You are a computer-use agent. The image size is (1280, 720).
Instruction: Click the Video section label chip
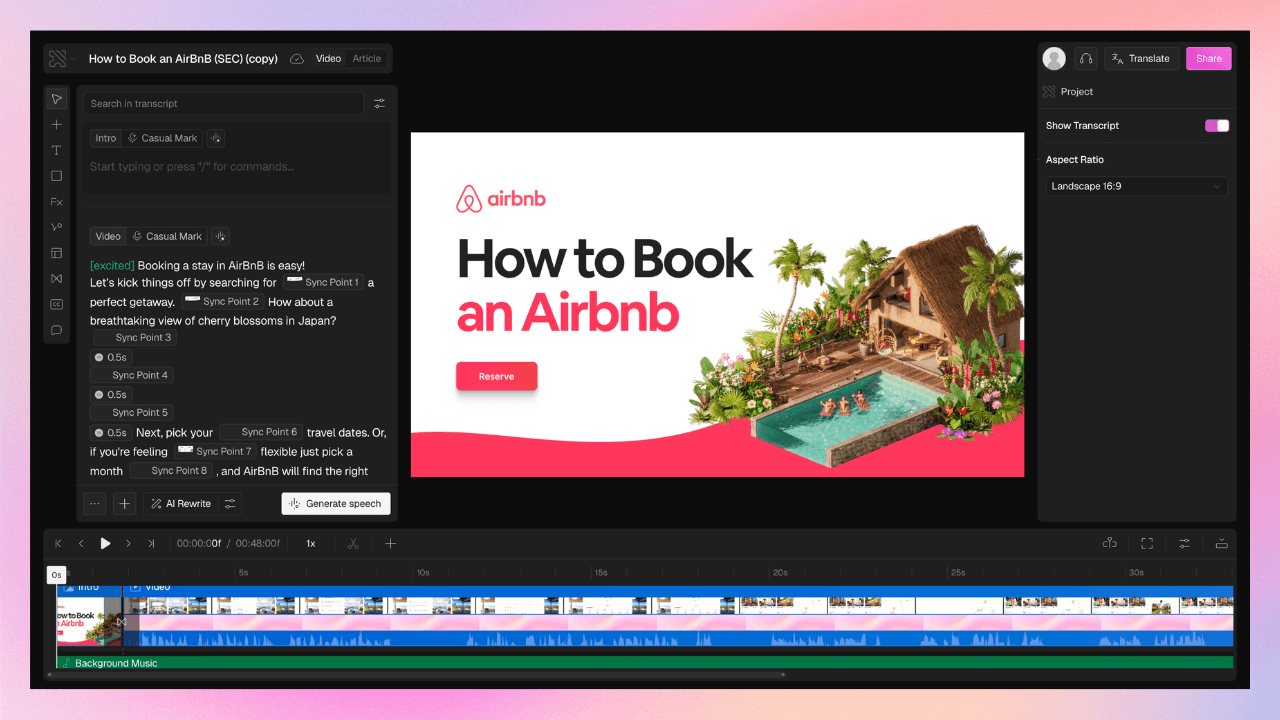click(108, 236)
